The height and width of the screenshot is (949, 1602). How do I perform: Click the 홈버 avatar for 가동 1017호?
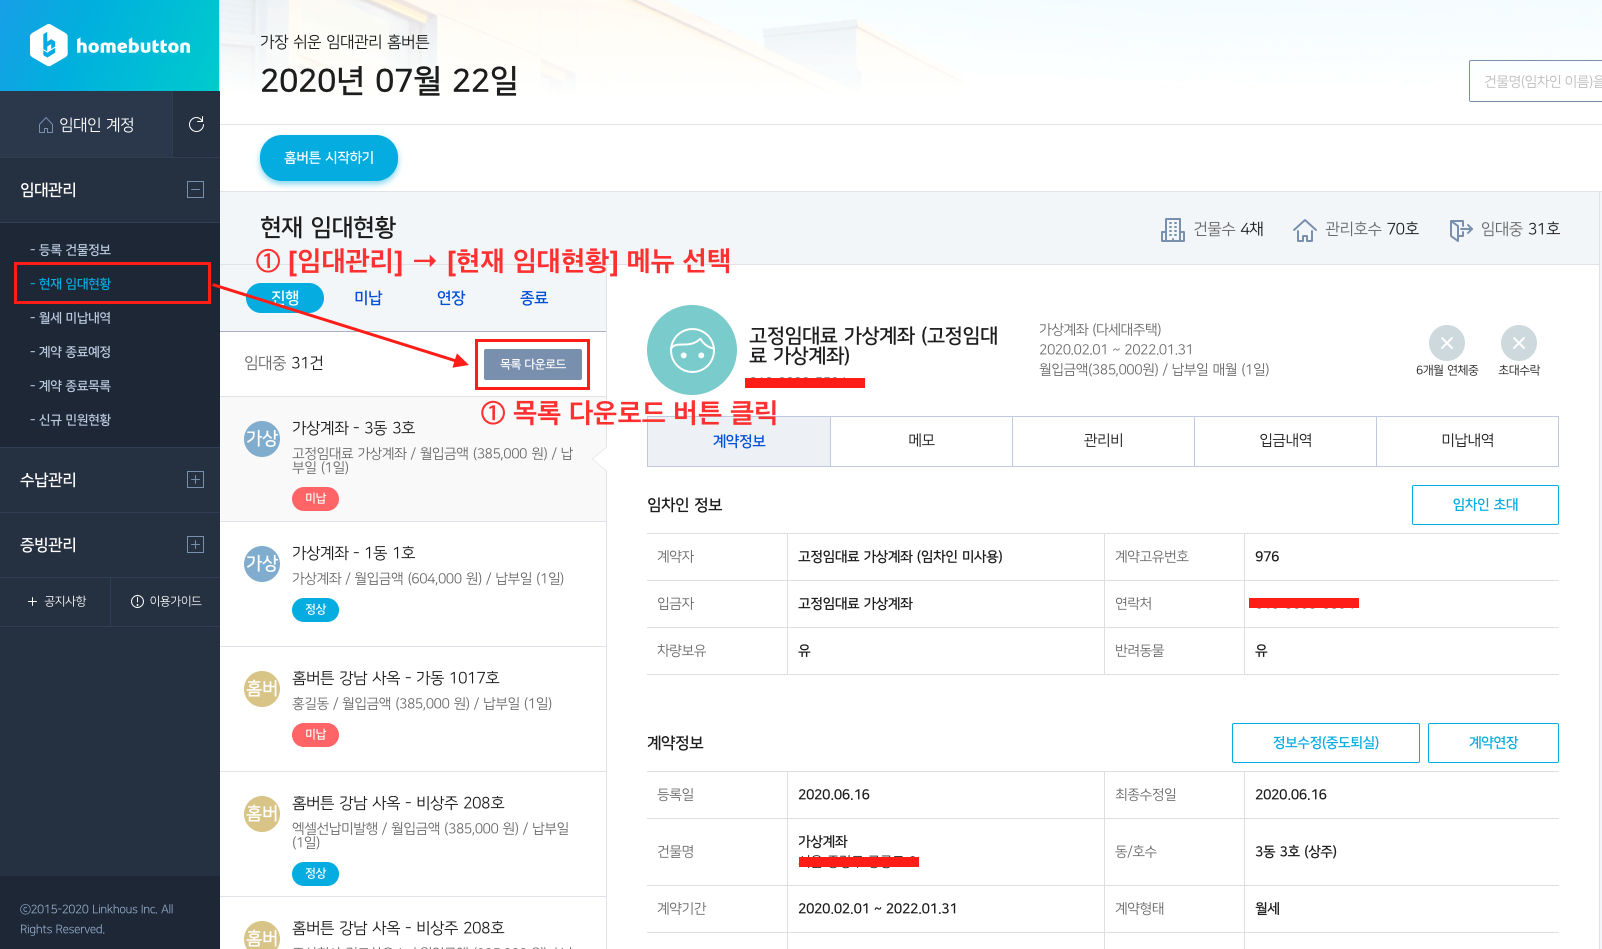(x=262, y=688)
